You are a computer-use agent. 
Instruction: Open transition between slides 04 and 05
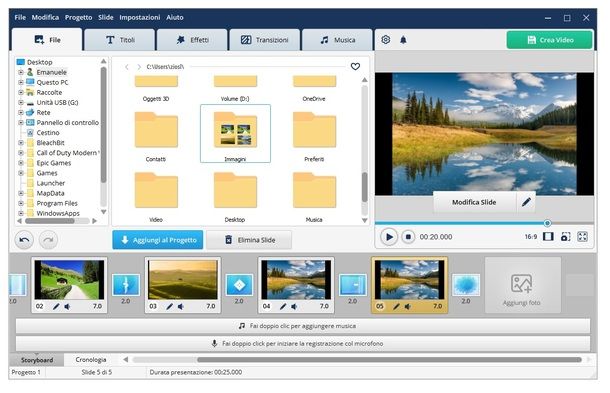(x=352, y=285)
